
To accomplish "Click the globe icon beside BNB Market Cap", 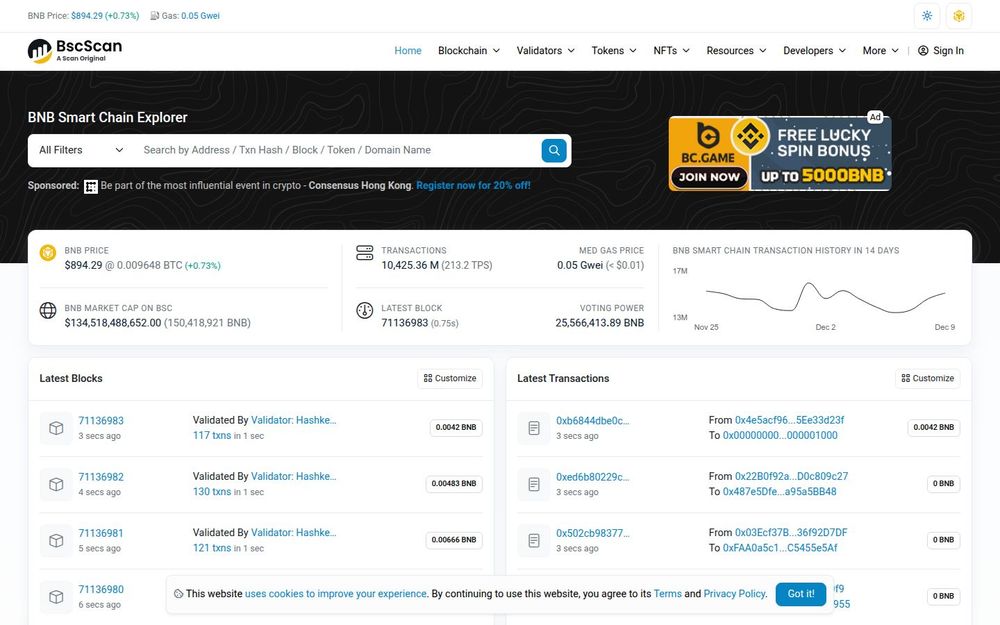I will coord(48,311).
